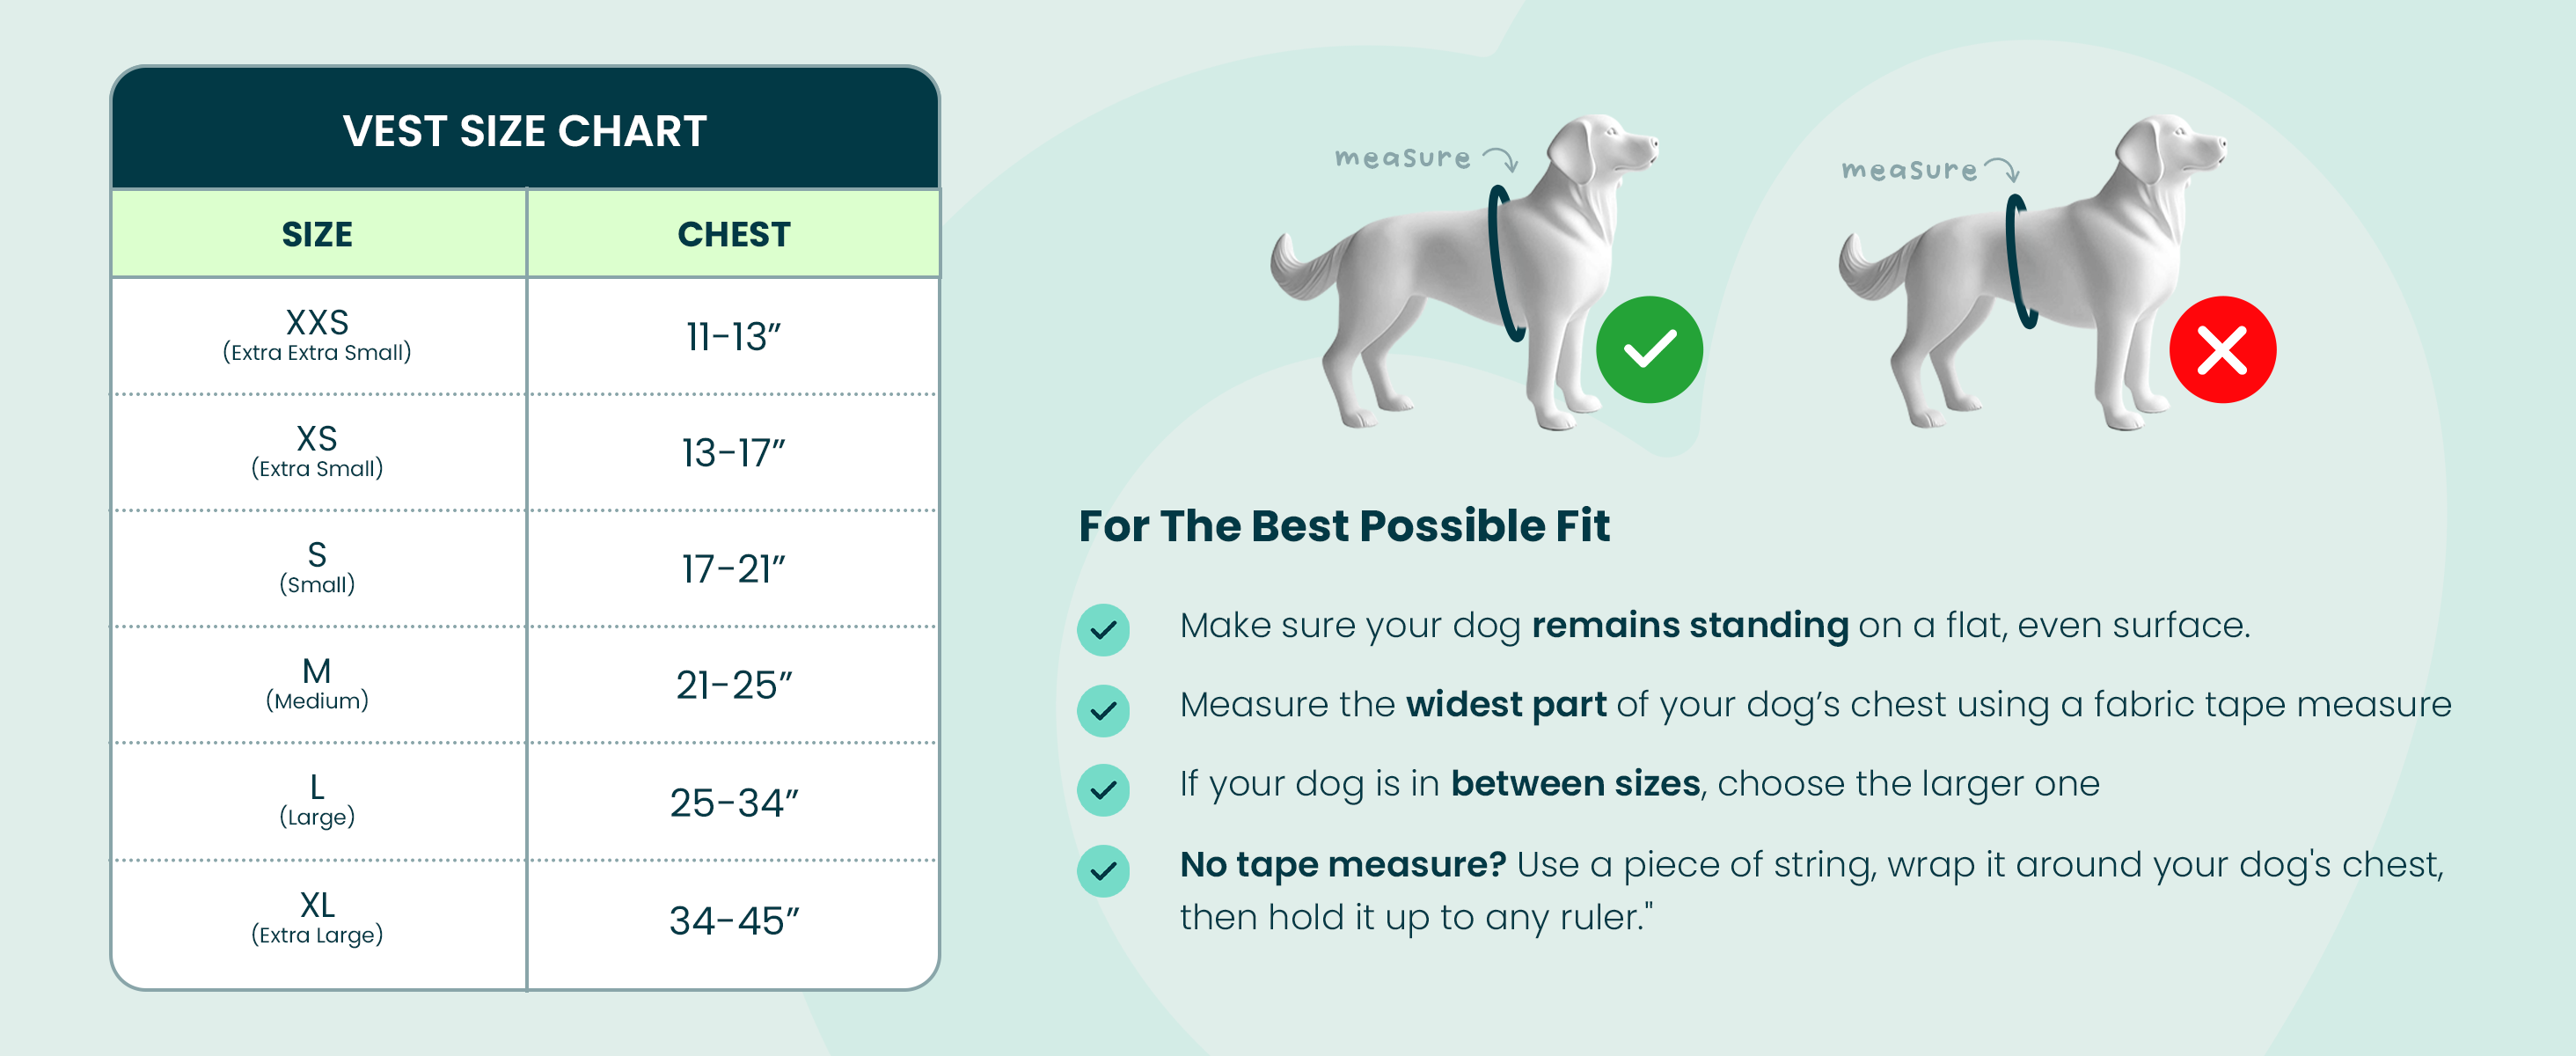Click the correctly measured dog image
This screenshot has height=1056, width=2576.
tap(1465, 272)
